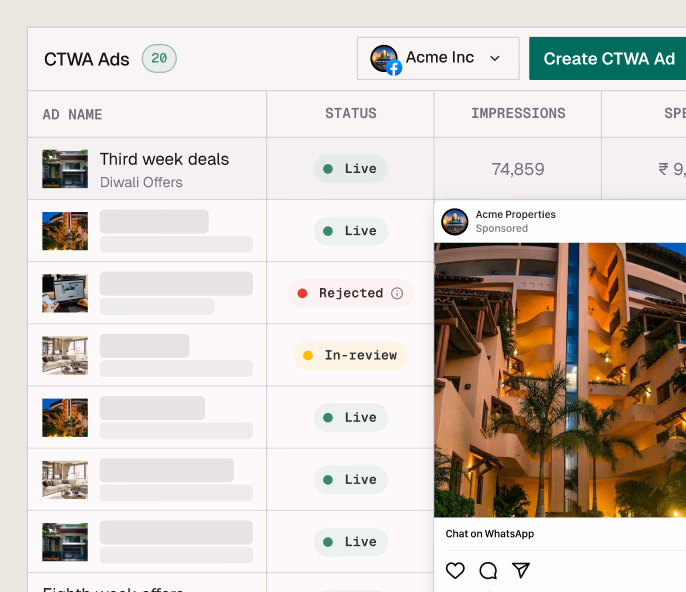Click the In-review status badge
The image size is (686, 592).
click(x=350, y=355)
